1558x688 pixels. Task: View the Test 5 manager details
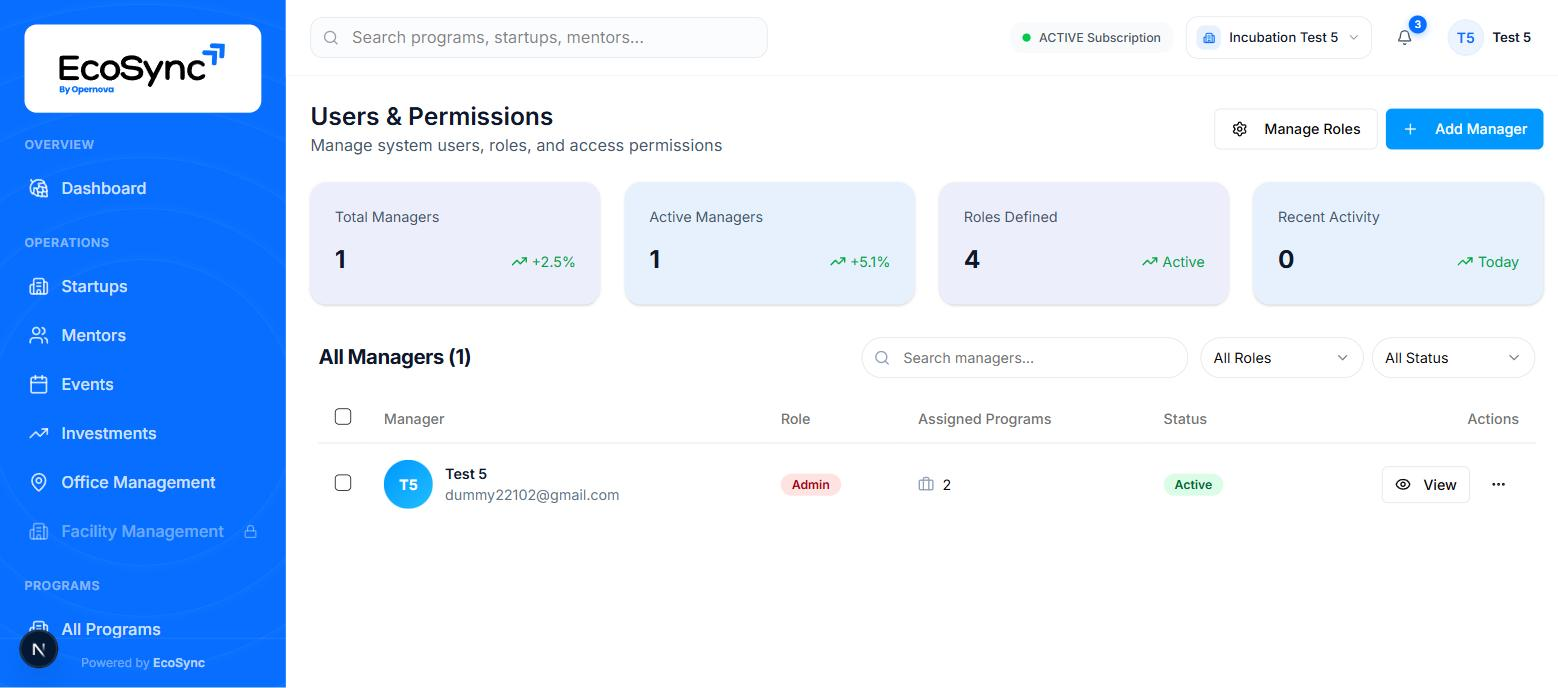(1426, 484)
